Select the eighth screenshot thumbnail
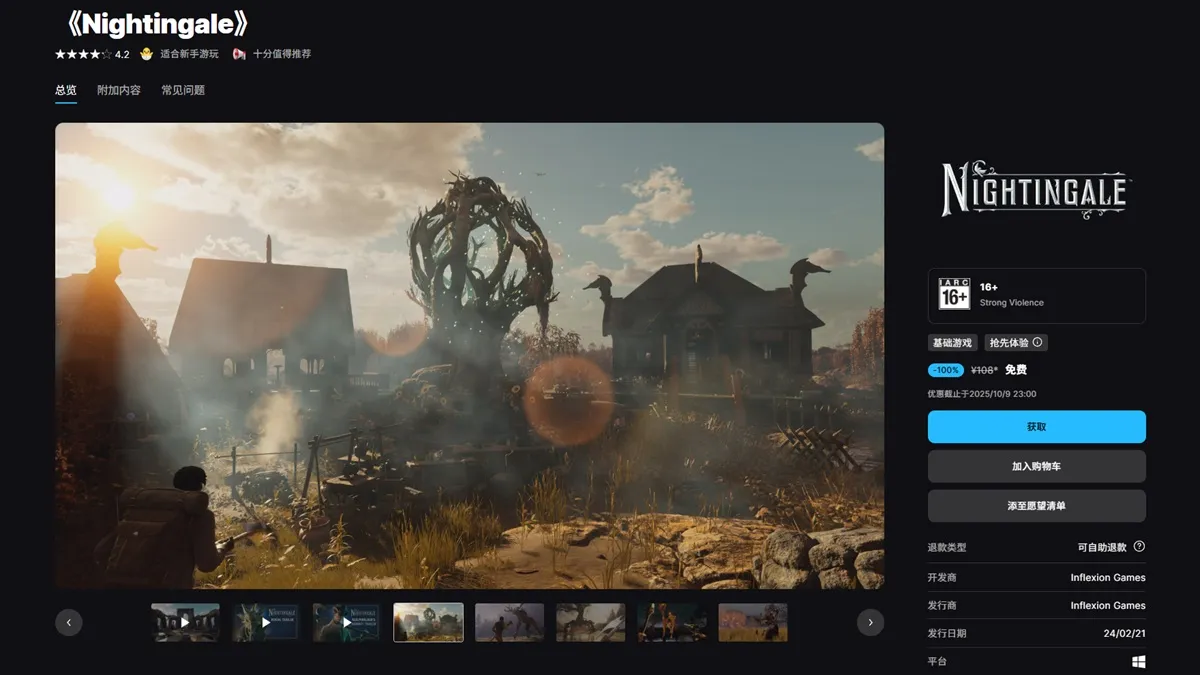Image resolution: width=1200 pixels, height=675 pixels. [x=752, y=622]
